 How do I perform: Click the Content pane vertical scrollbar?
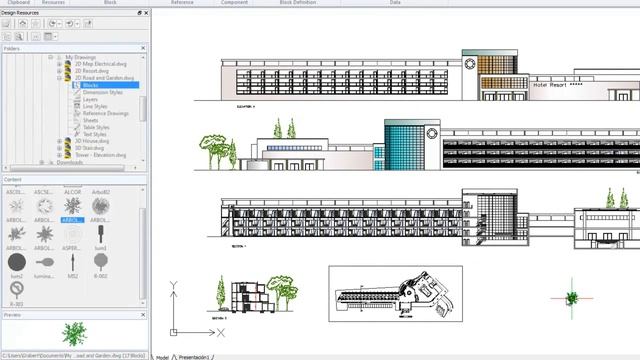pos(143,253)
